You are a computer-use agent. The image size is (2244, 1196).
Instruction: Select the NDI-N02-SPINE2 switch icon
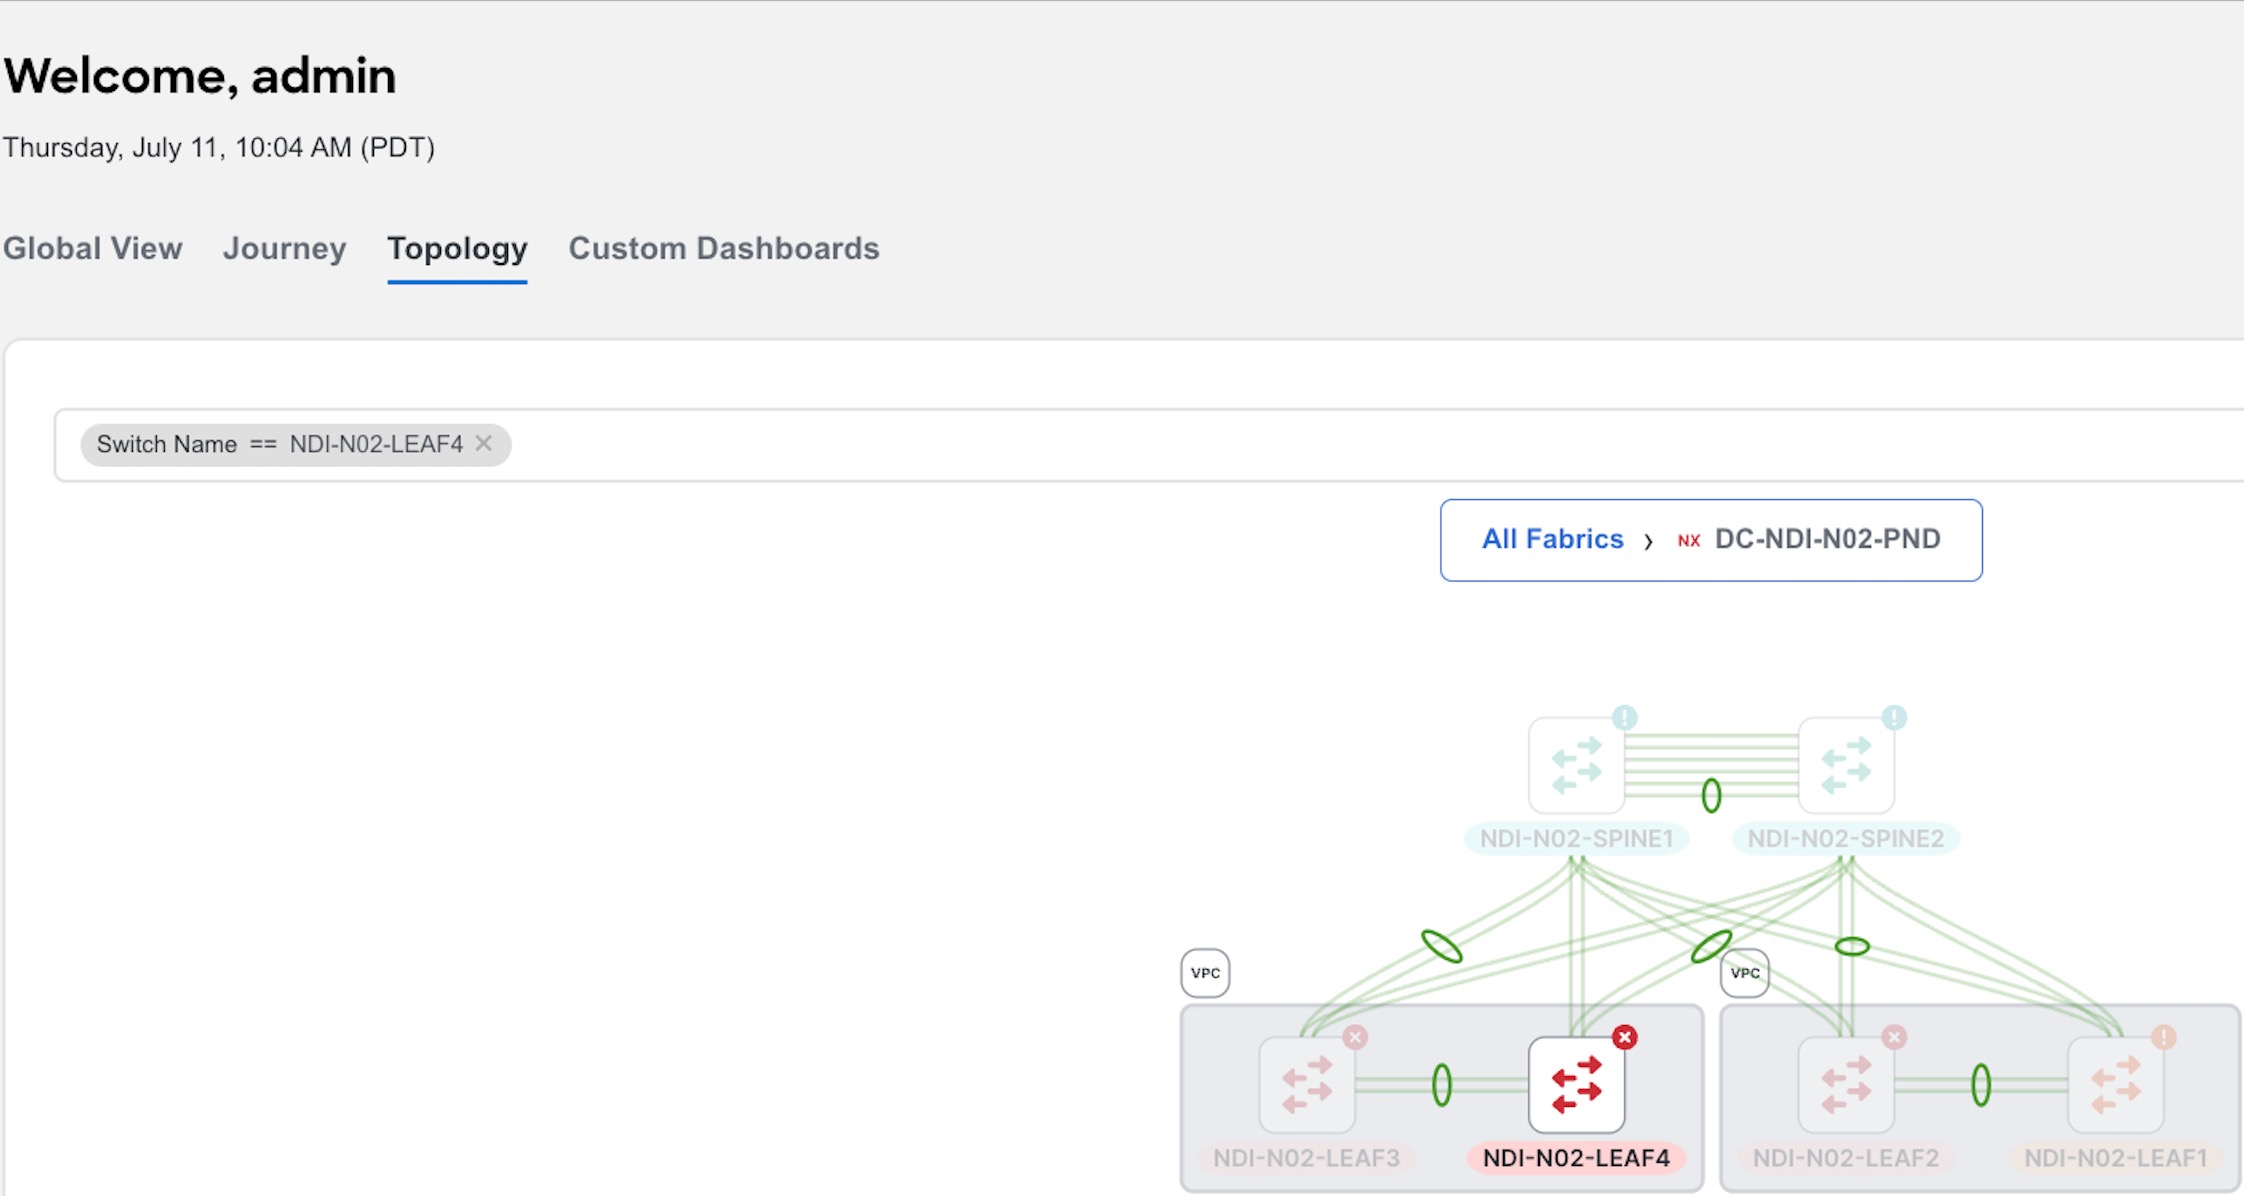click(1846, 765)
